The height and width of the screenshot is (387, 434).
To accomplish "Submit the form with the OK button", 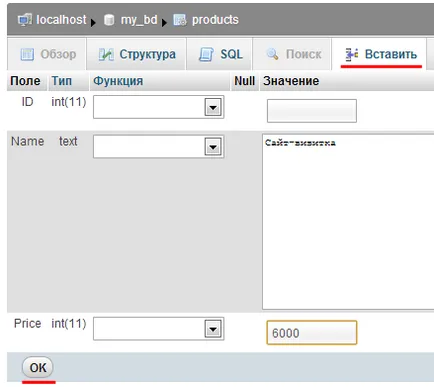I will 38,368.
